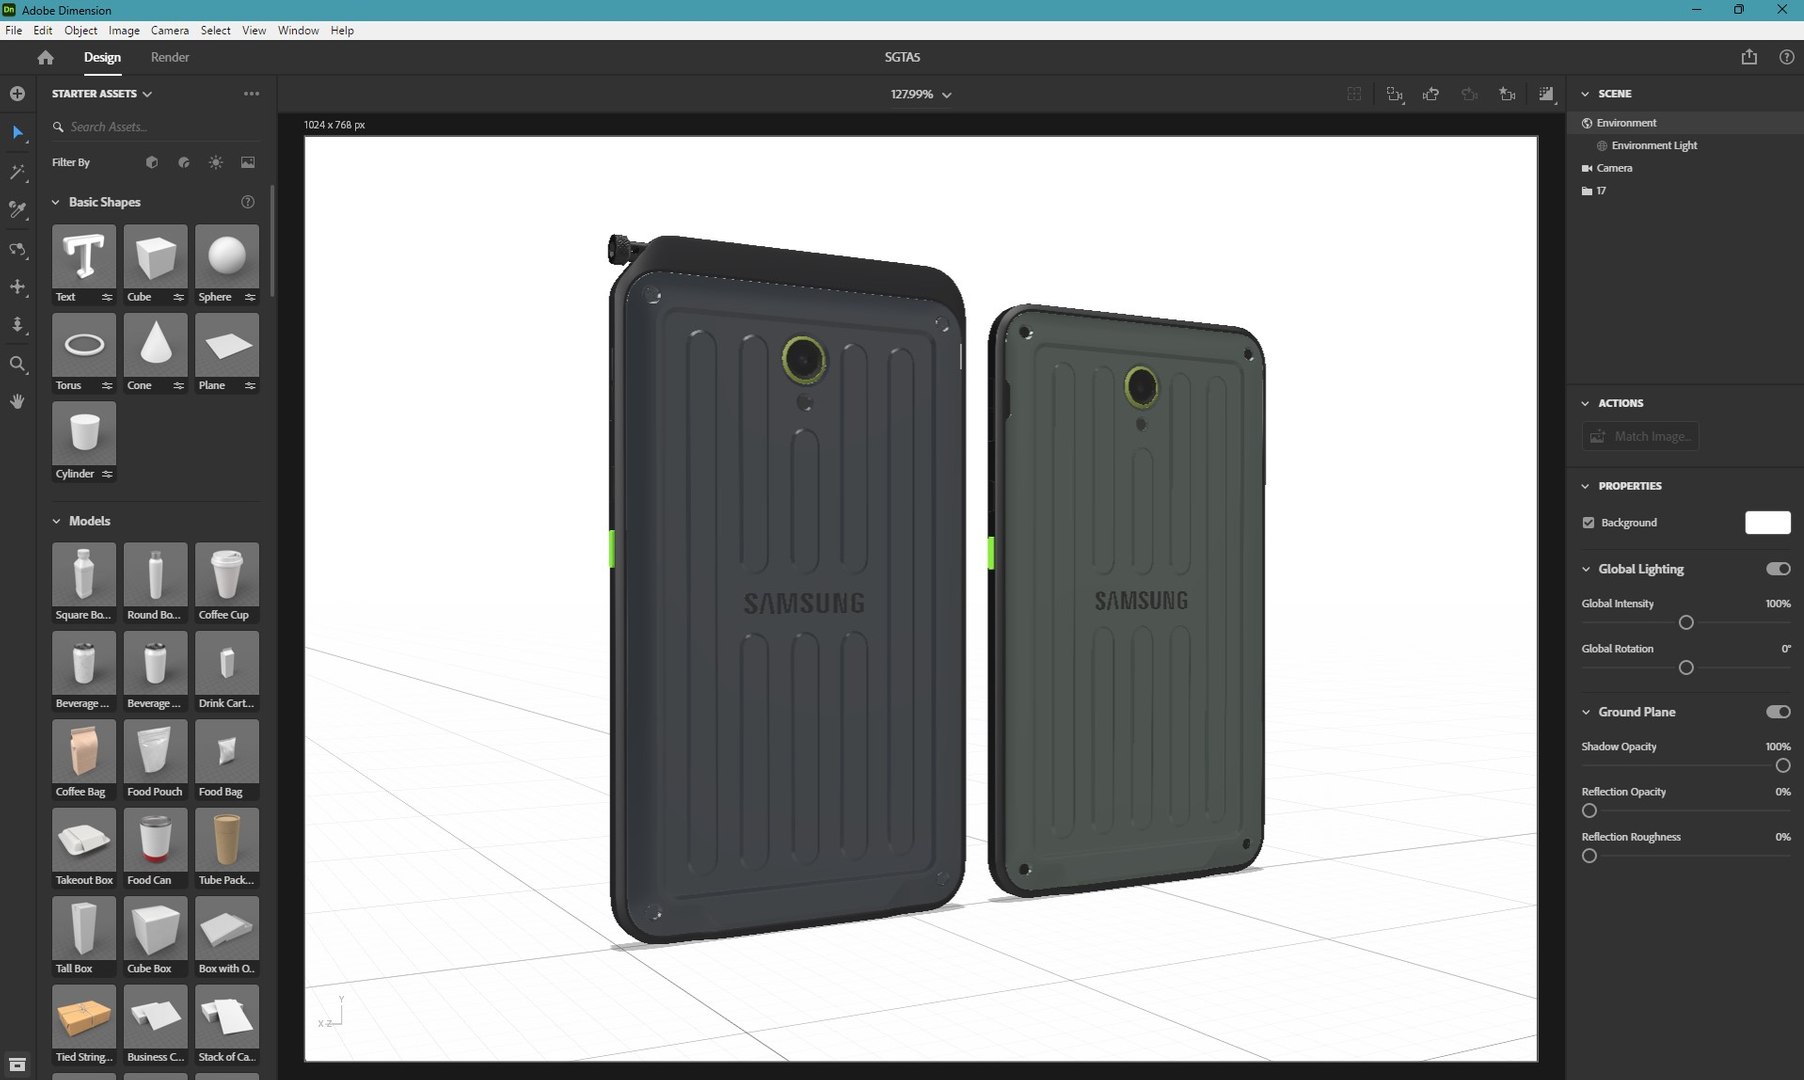Select the Sampler eyedropper tool
The image size is (1804, 1080).
pyautogui.click(x=17, y=209)
